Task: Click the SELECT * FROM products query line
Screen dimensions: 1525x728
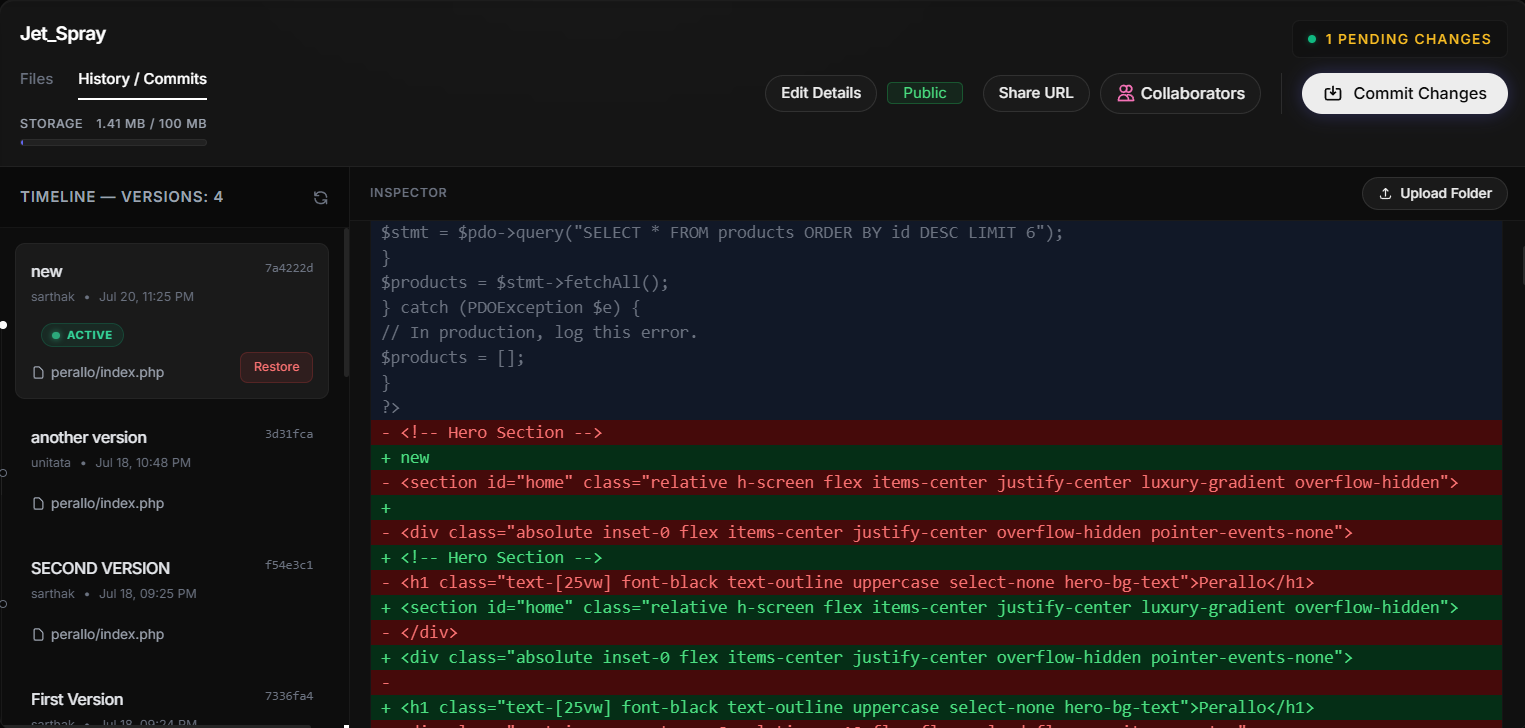Action: tap(721, 232)
